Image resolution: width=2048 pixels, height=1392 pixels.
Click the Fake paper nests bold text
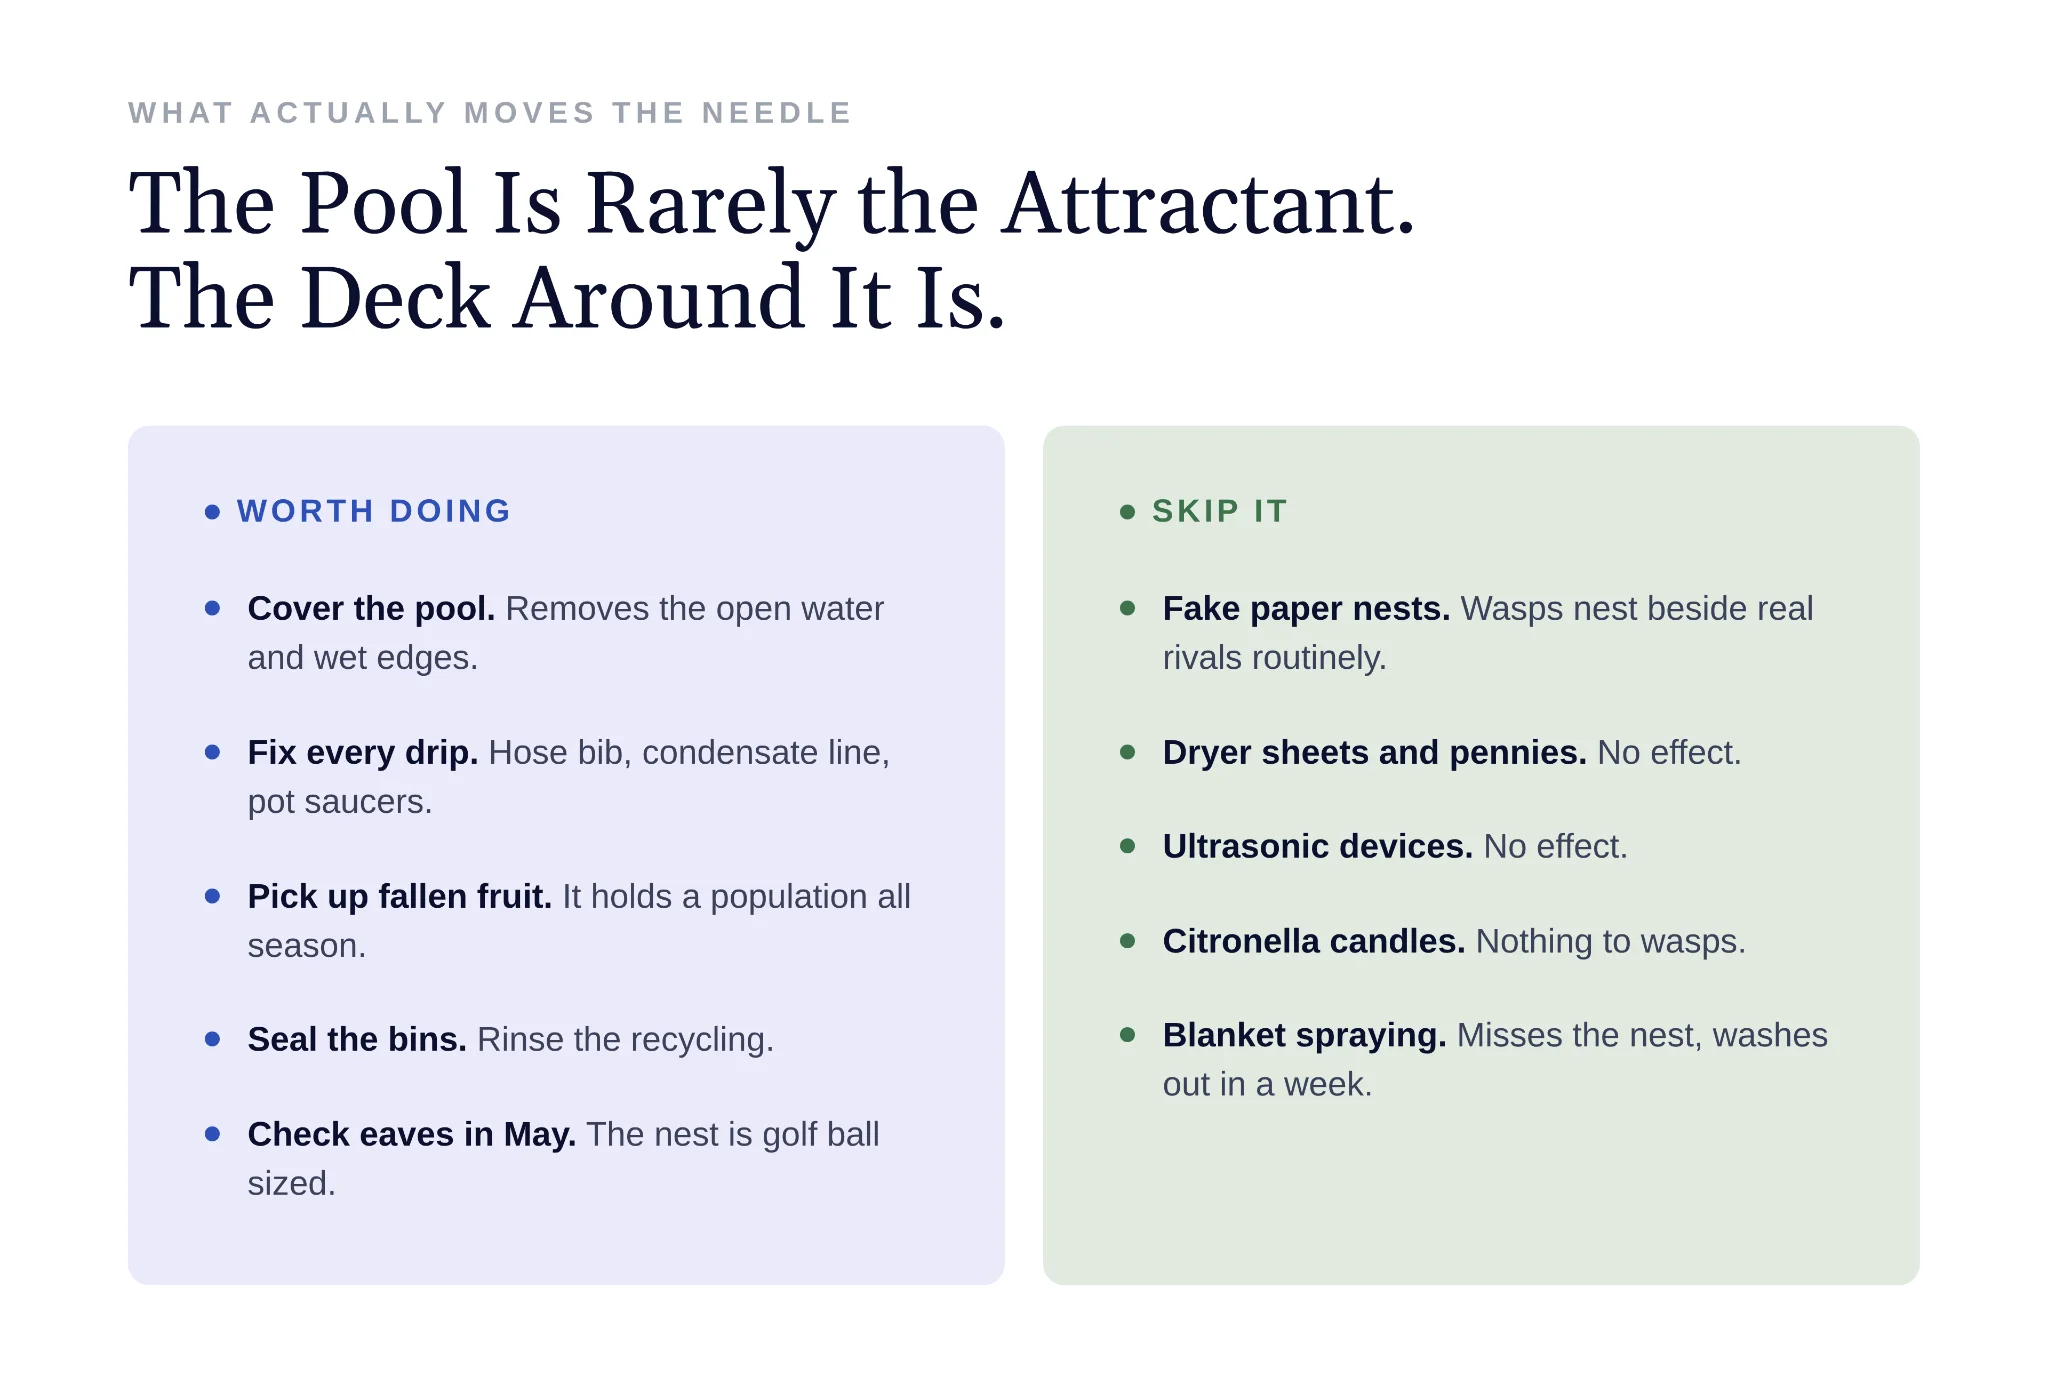tap(1306, 608)
